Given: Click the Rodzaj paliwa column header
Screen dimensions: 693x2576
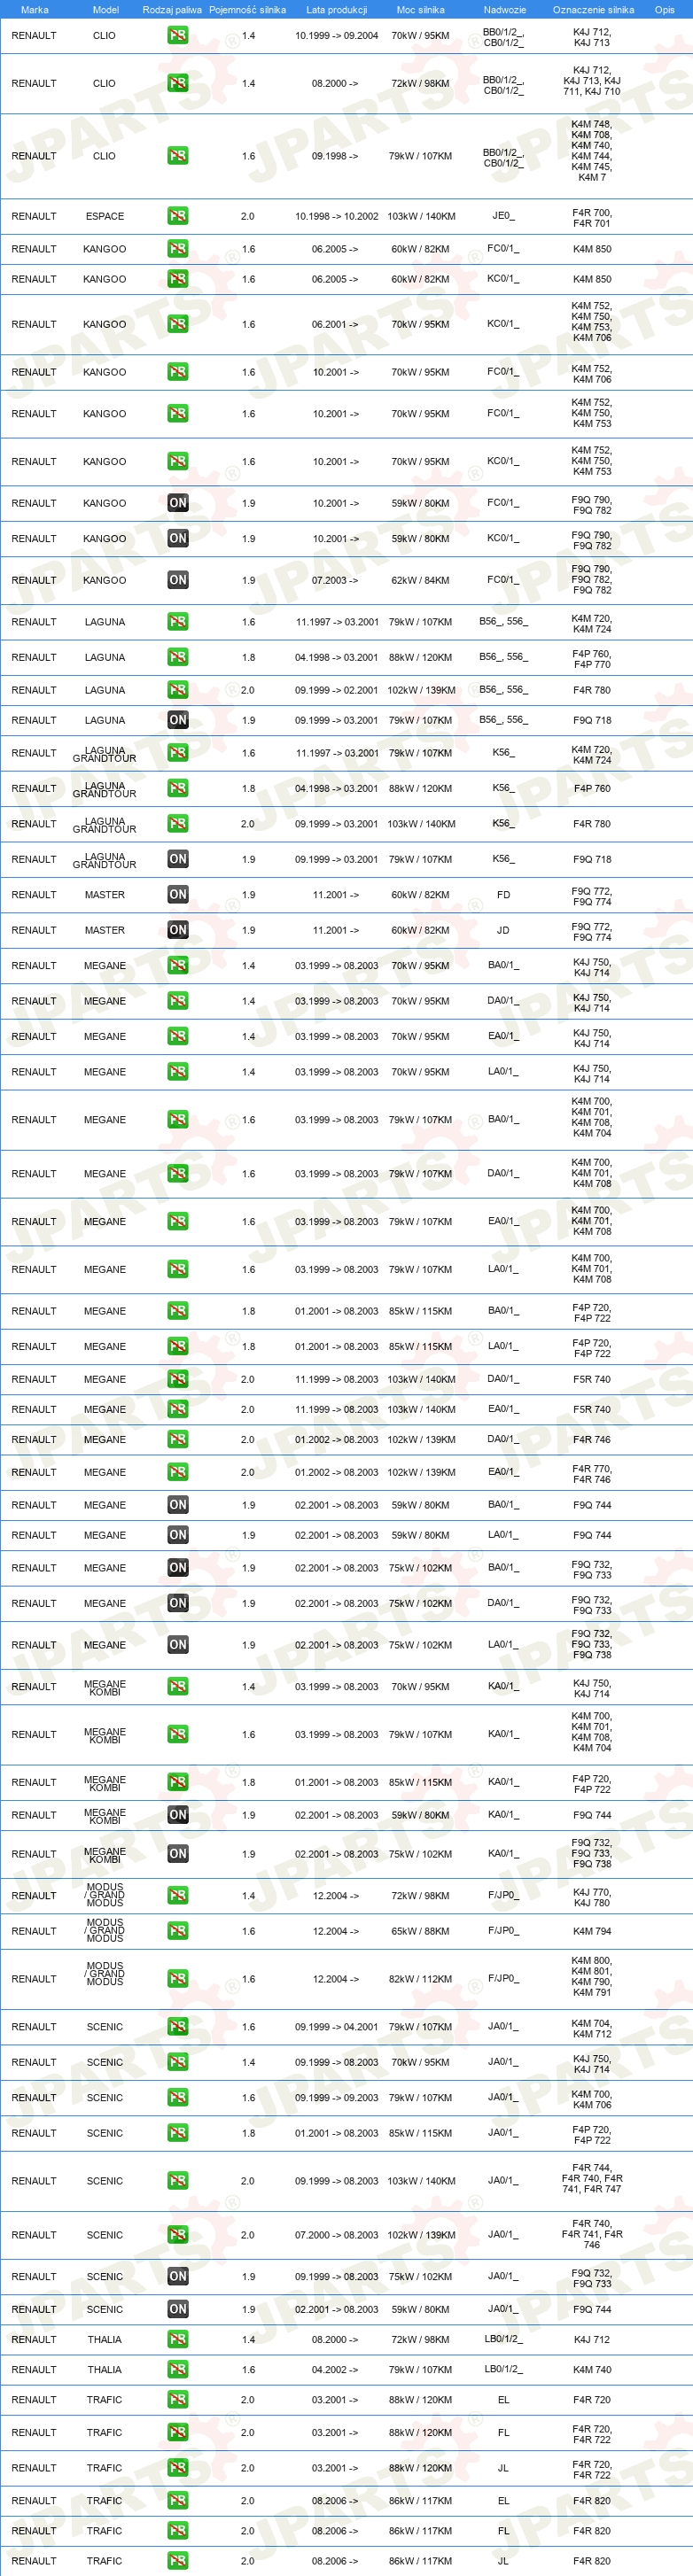Looking at the screenshot, I should [x=172, y=10].
